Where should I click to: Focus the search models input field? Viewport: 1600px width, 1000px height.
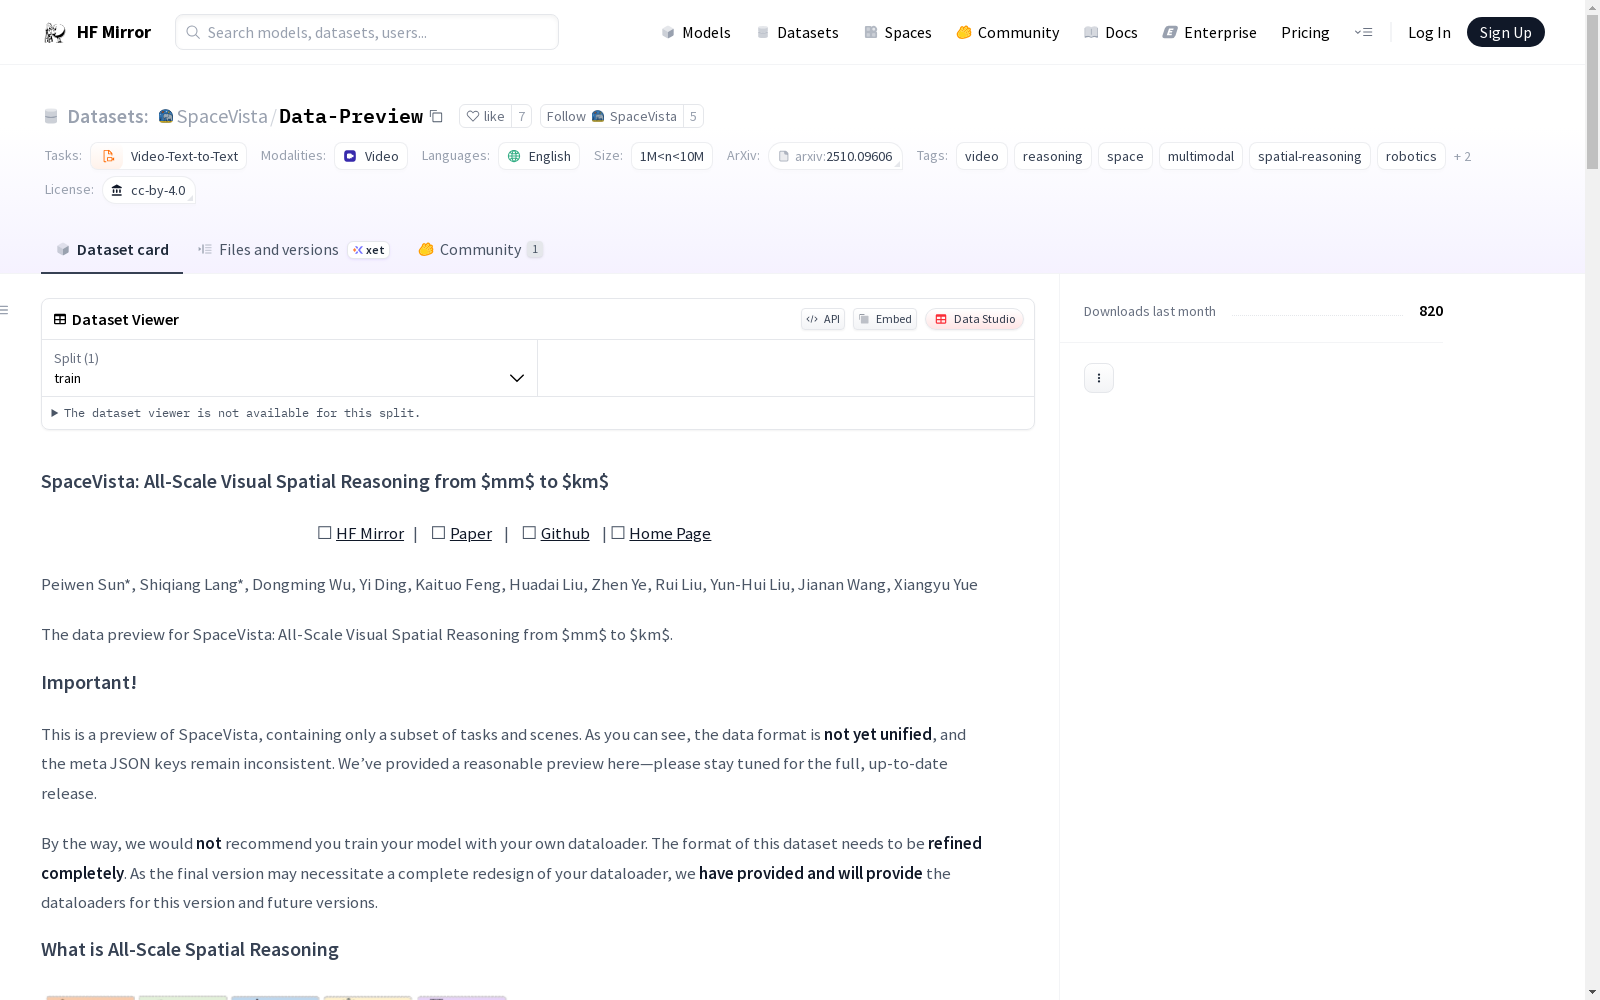point(367,32)
